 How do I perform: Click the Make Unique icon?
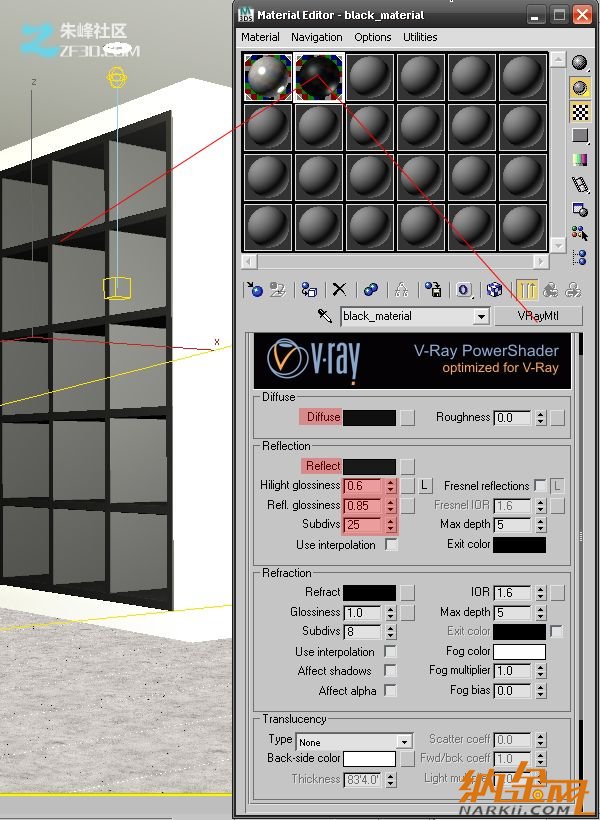[x=401, y=289]
